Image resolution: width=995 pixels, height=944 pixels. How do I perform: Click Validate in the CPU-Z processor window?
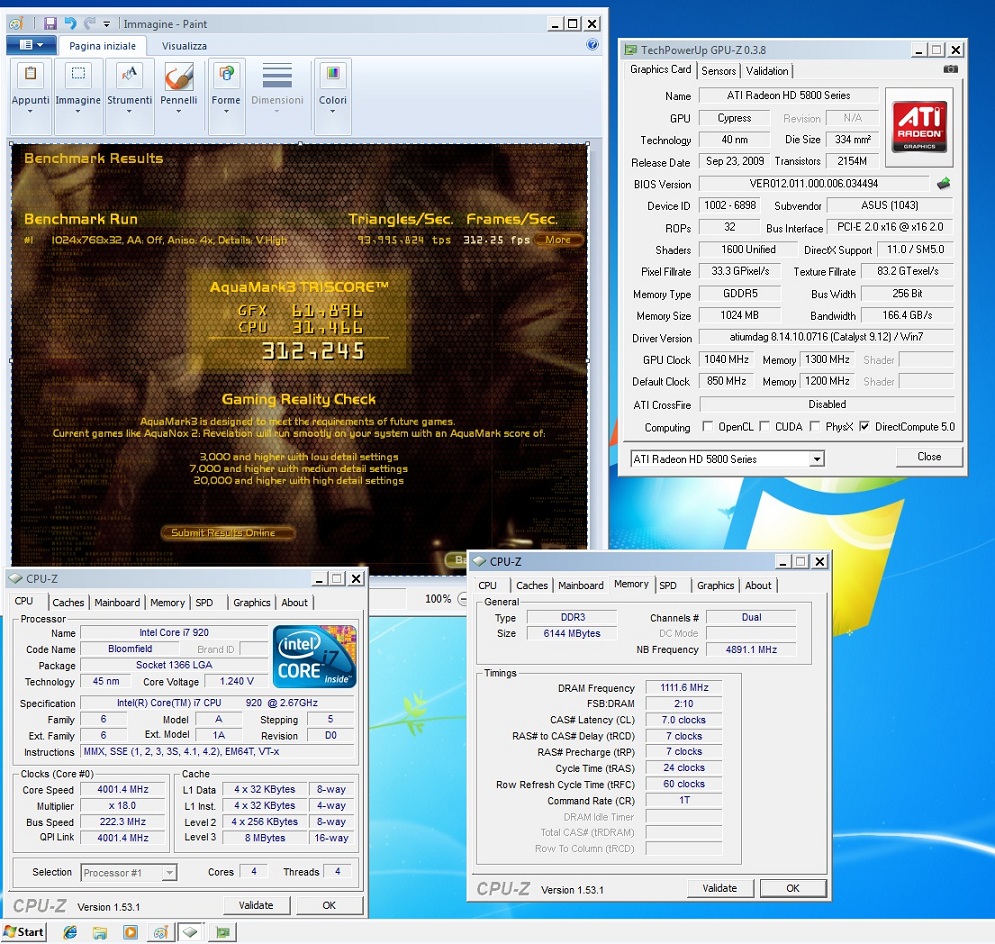point(256,905)
